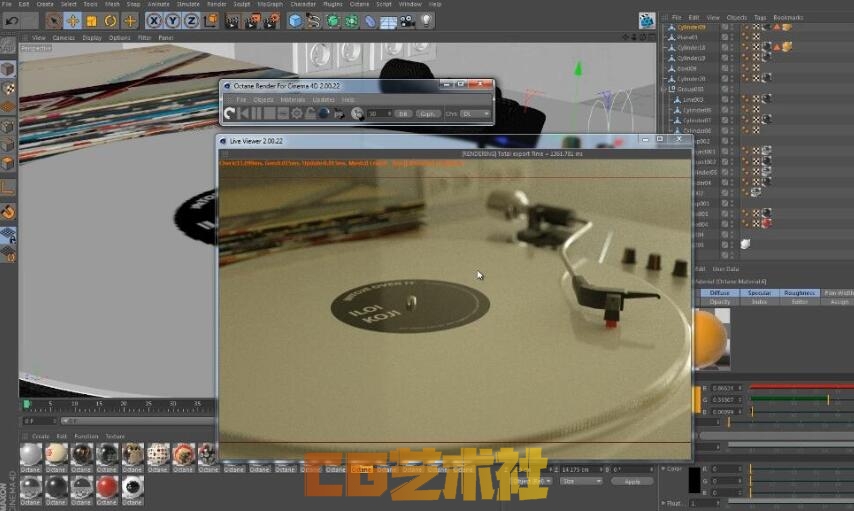Click the material picker icon in Octane toolbar
Image resolution: width=854 pixels, height=511 pixels.
pos(357,113)
